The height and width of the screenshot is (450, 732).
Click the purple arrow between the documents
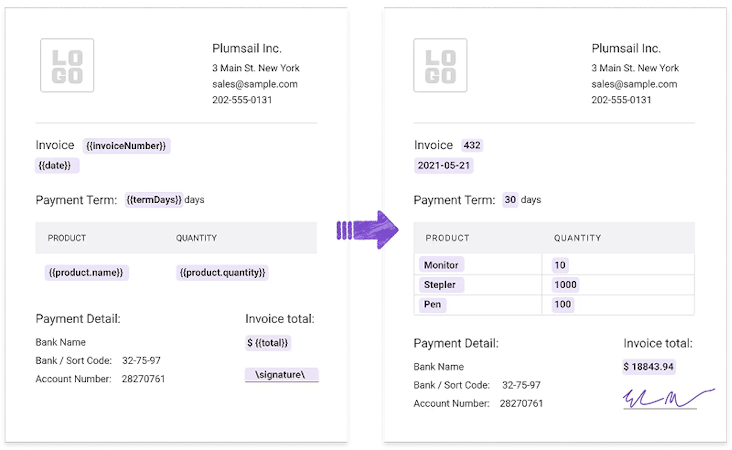coord(366,229)
